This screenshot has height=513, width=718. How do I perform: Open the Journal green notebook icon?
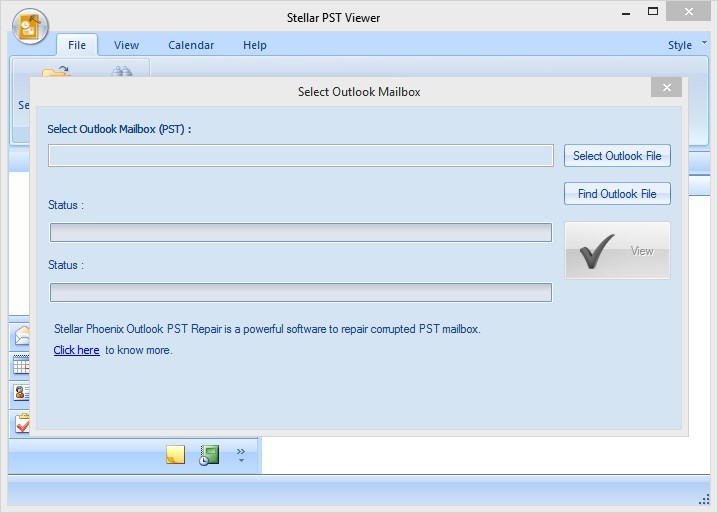tap(209, 455)
